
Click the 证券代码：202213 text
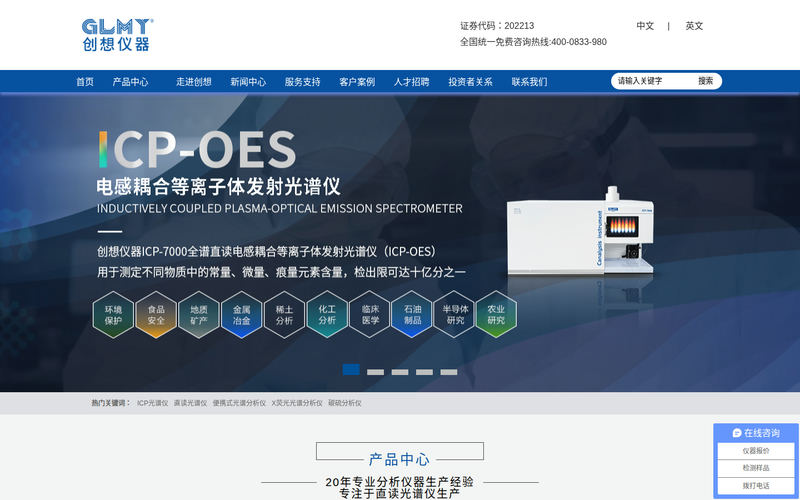[497, 26]
